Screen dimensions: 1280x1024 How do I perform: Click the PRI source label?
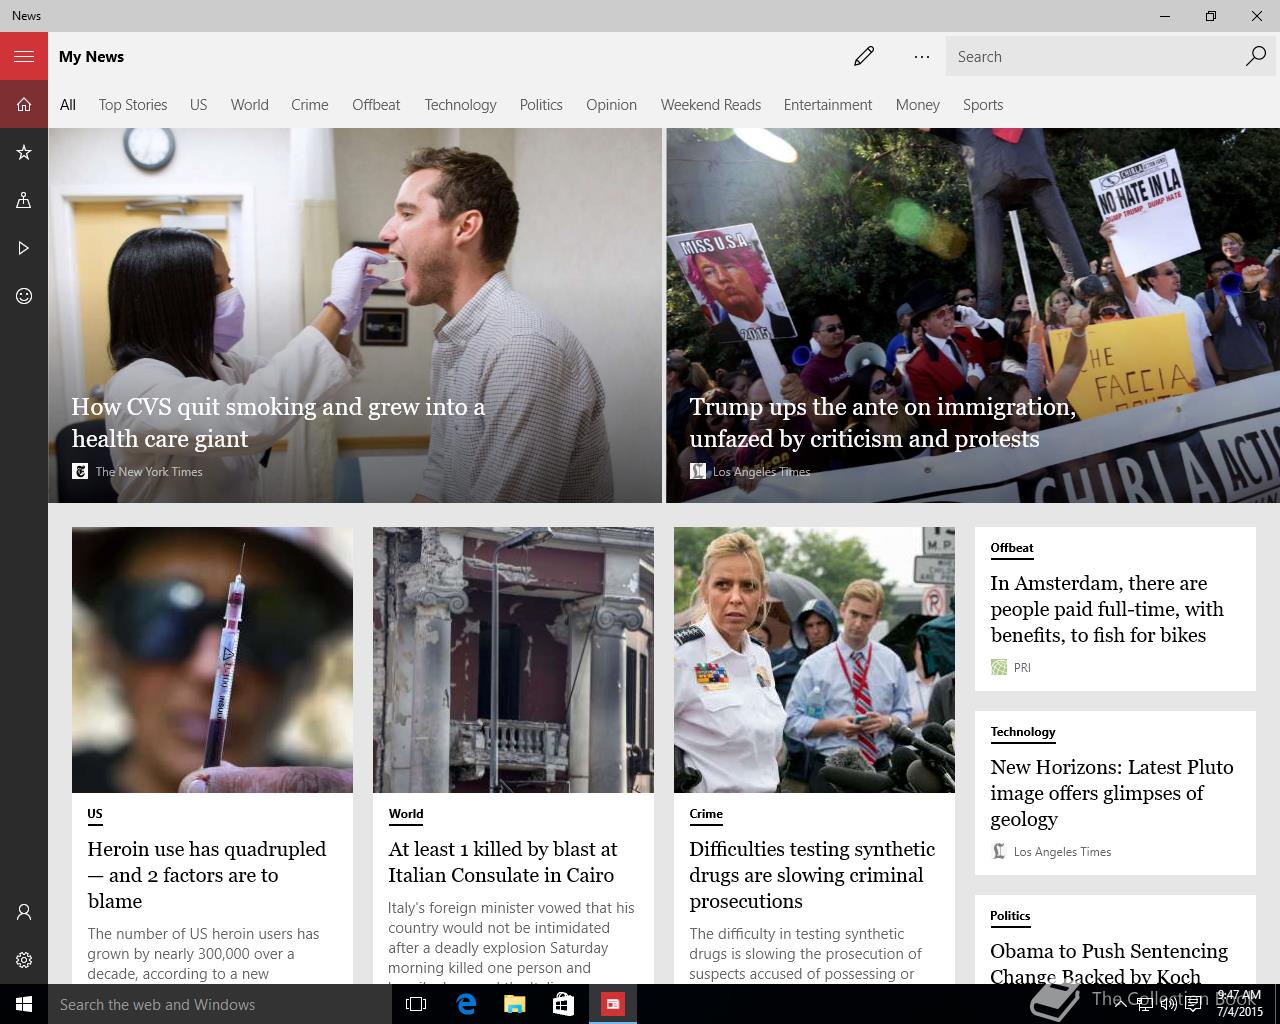1022,667
